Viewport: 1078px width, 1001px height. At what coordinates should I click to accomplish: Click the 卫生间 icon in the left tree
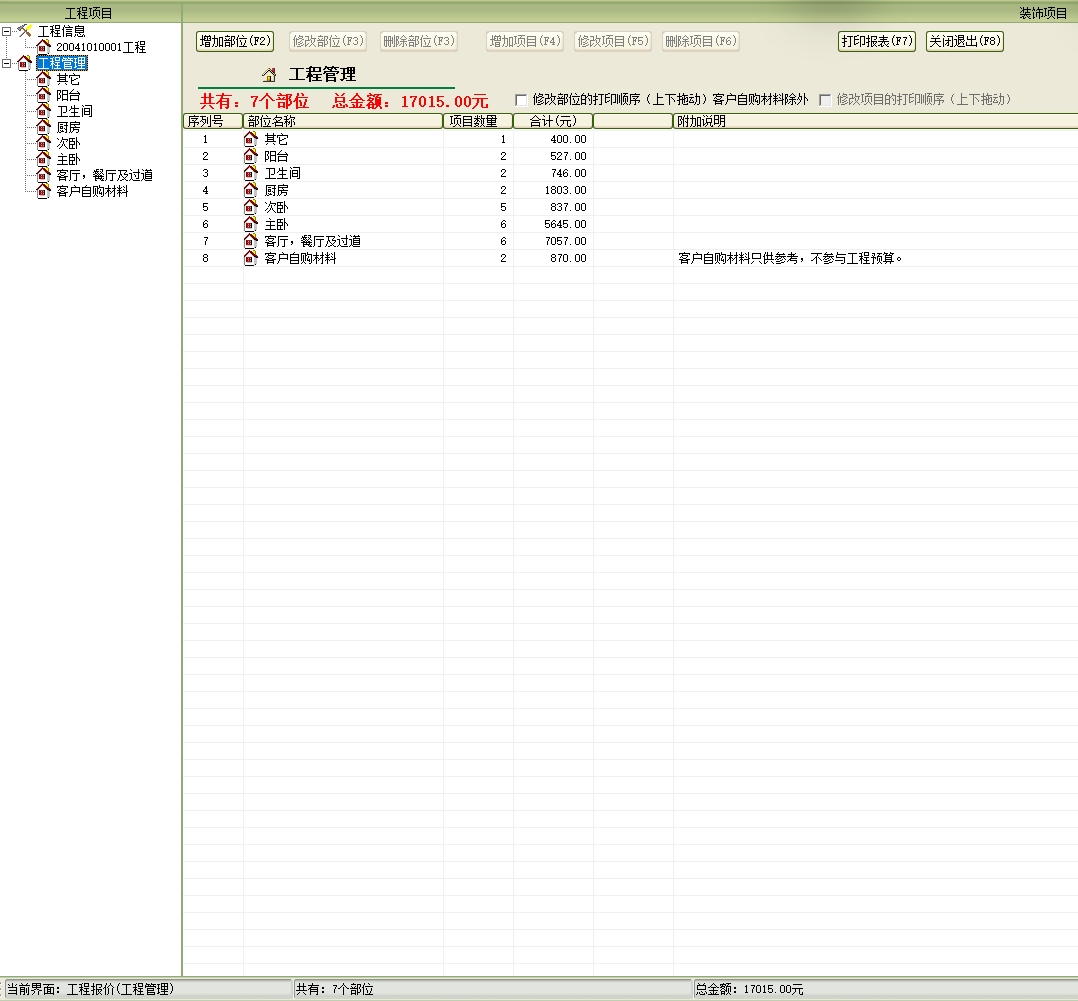(43, 111)
